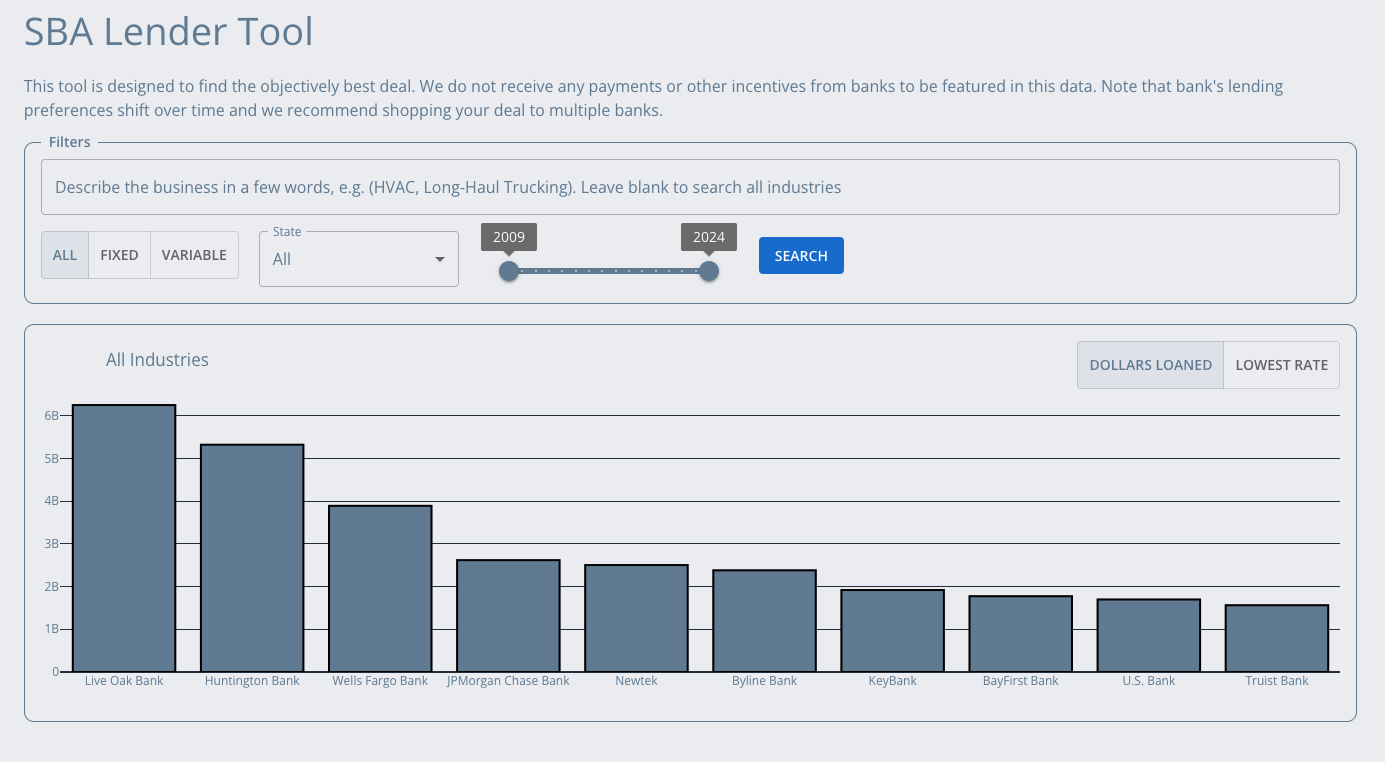
Task: Click the Live Oak Bank bar
Action: coord(124,538)
